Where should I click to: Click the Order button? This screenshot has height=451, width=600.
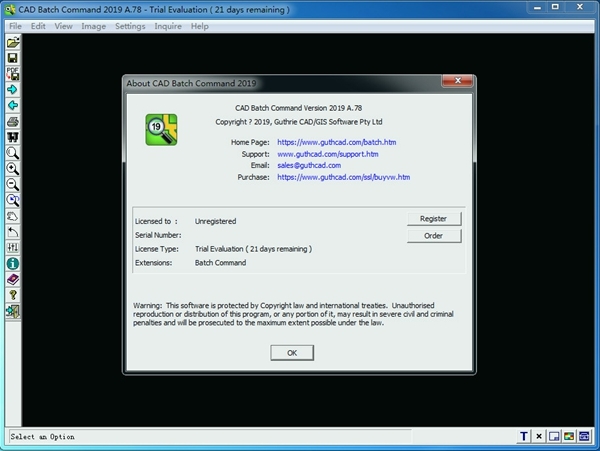click(x=434, y=236)
